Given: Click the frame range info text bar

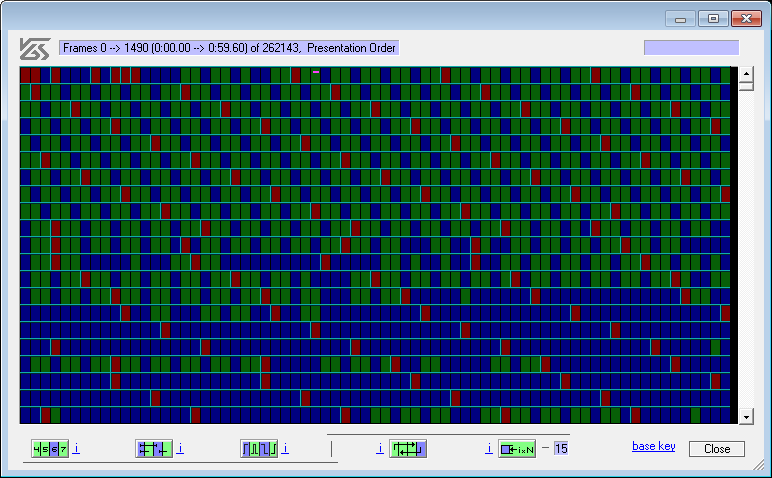Looking at the screenshot, I should coord(229,48).
